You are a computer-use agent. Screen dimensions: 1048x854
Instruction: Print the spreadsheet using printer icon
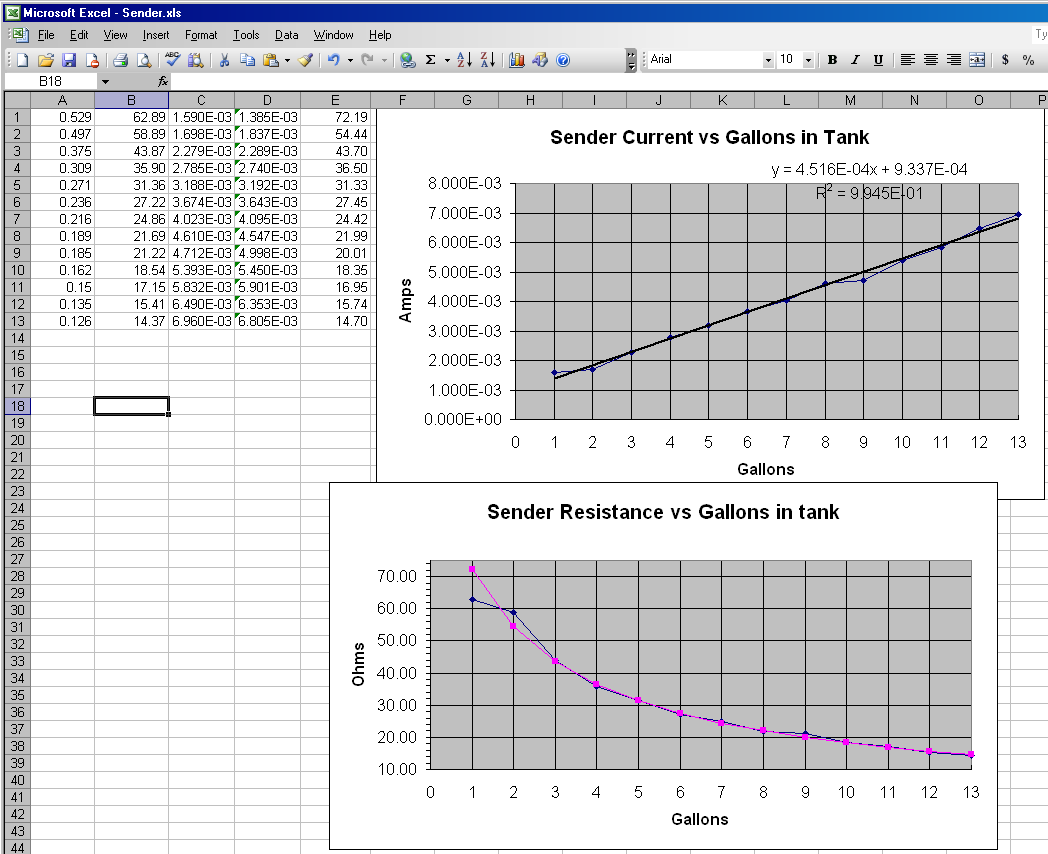tap(120, 60)
